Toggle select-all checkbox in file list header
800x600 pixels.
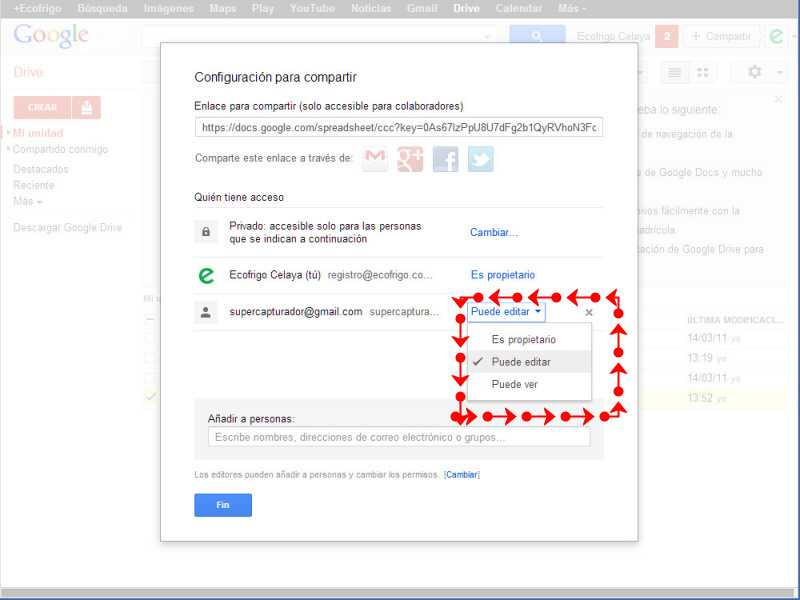click(x=149, y=320)
